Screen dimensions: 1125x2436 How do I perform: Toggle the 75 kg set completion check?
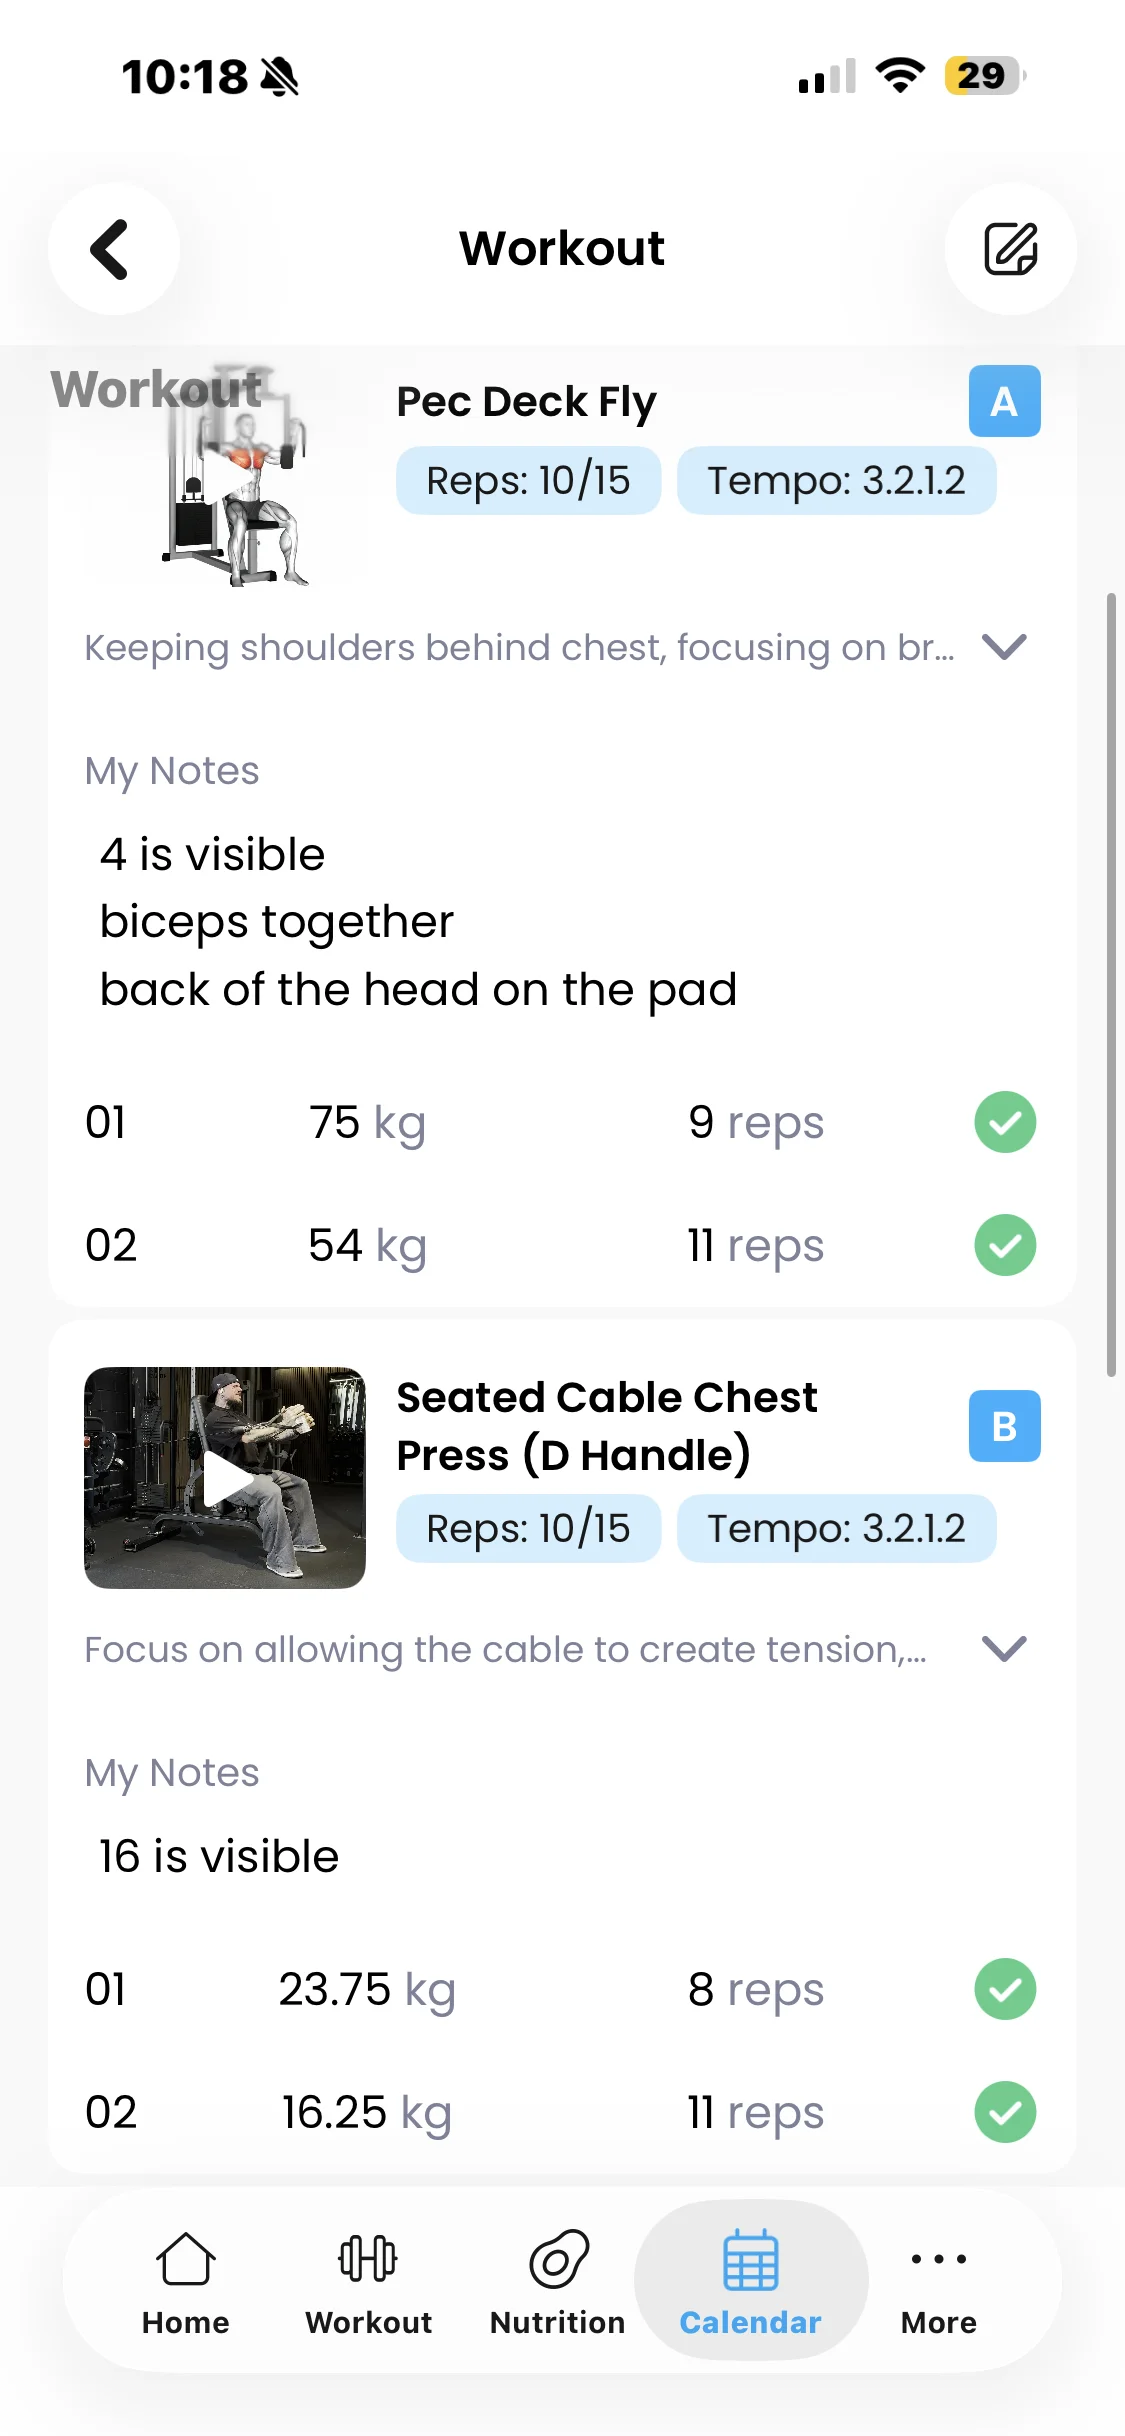point(1005,1122)
